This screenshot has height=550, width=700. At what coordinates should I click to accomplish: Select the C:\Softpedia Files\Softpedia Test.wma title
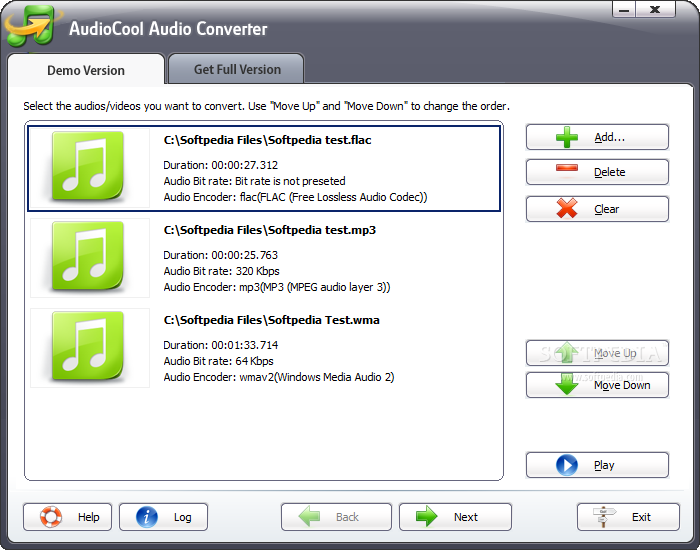[271, 320]
